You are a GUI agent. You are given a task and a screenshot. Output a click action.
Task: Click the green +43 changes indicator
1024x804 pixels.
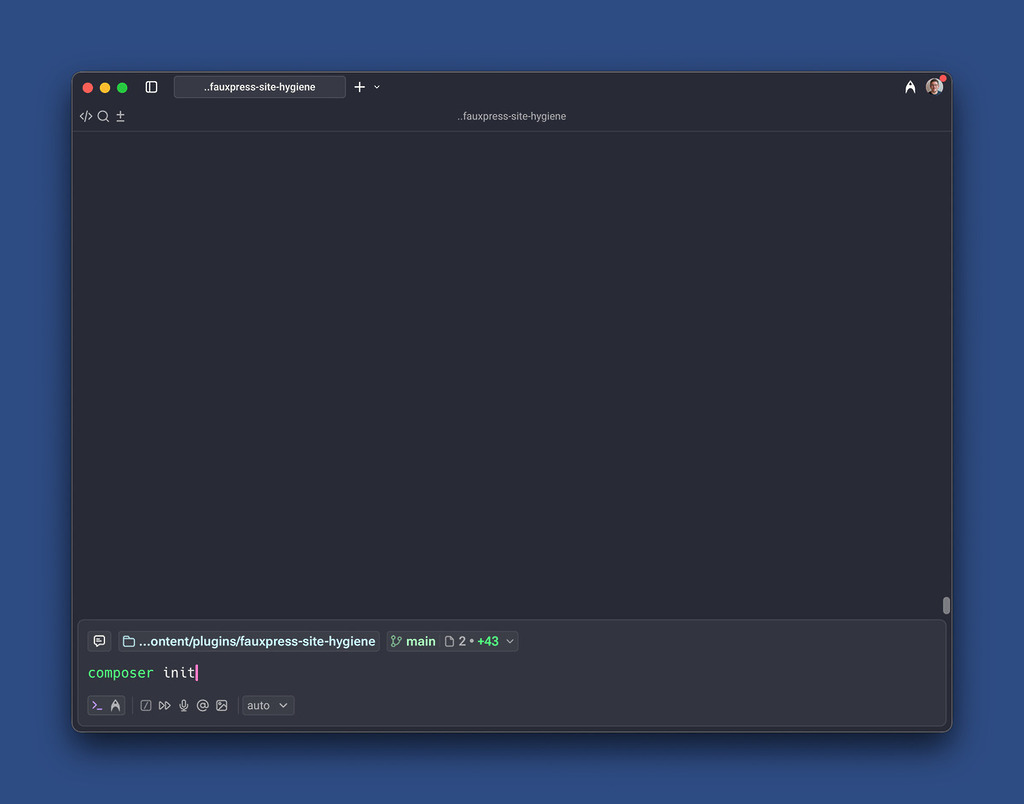[489, 641]
